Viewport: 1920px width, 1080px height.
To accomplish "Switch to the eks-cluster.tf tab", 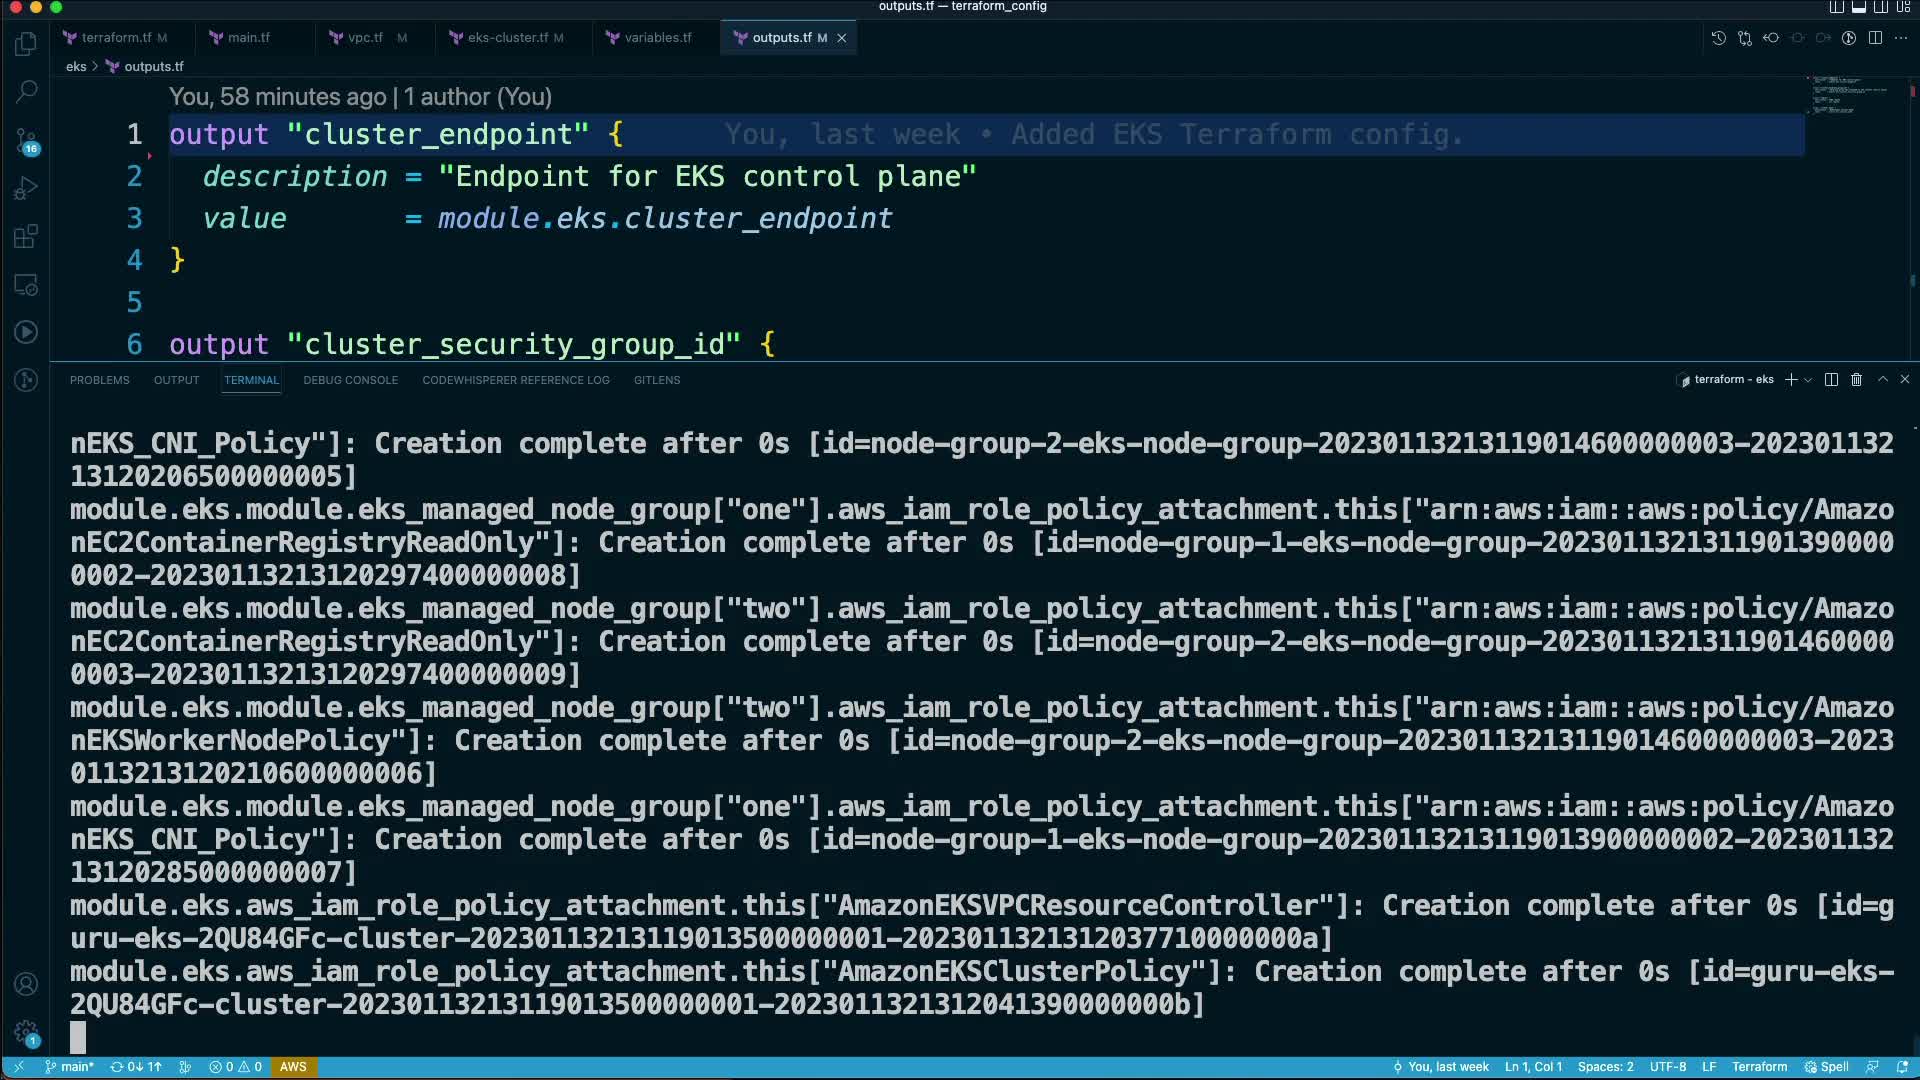I will coord(507,38).
